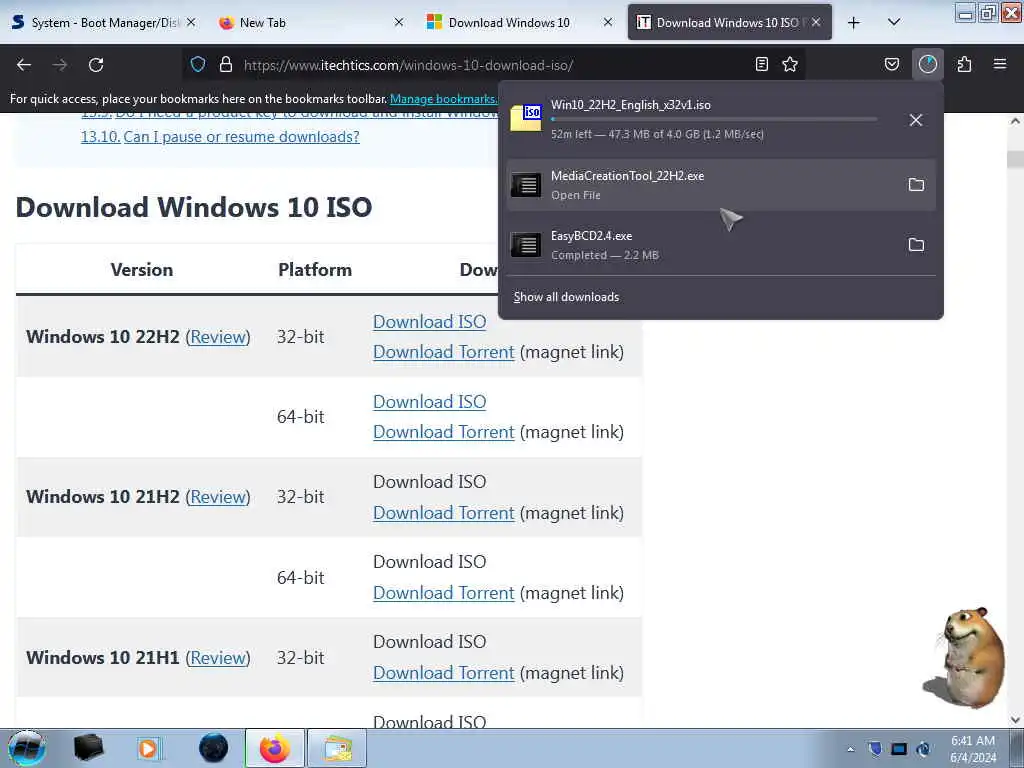
Task: Open the ISO file icon in downloads
Action: coord(526,118)
